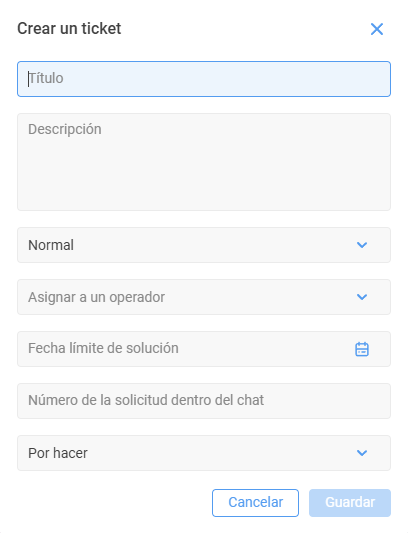Close the Crear un ticket dialog

[x=377, y=29]
